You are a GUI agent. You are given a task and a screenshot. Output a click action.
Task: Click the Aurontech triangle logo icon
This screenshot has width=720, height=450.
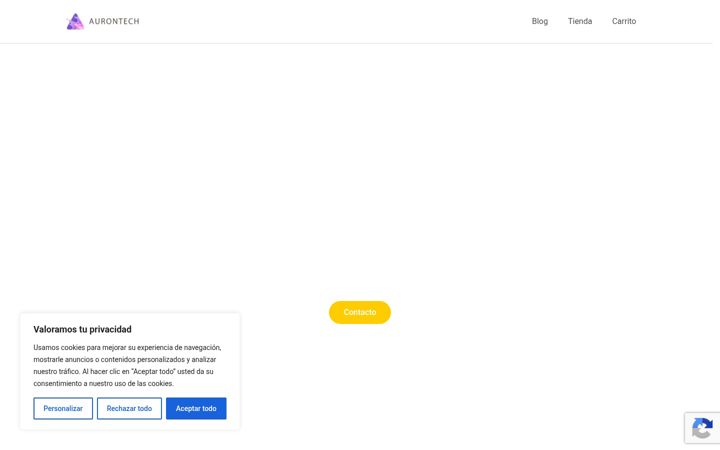coord(75,22)
